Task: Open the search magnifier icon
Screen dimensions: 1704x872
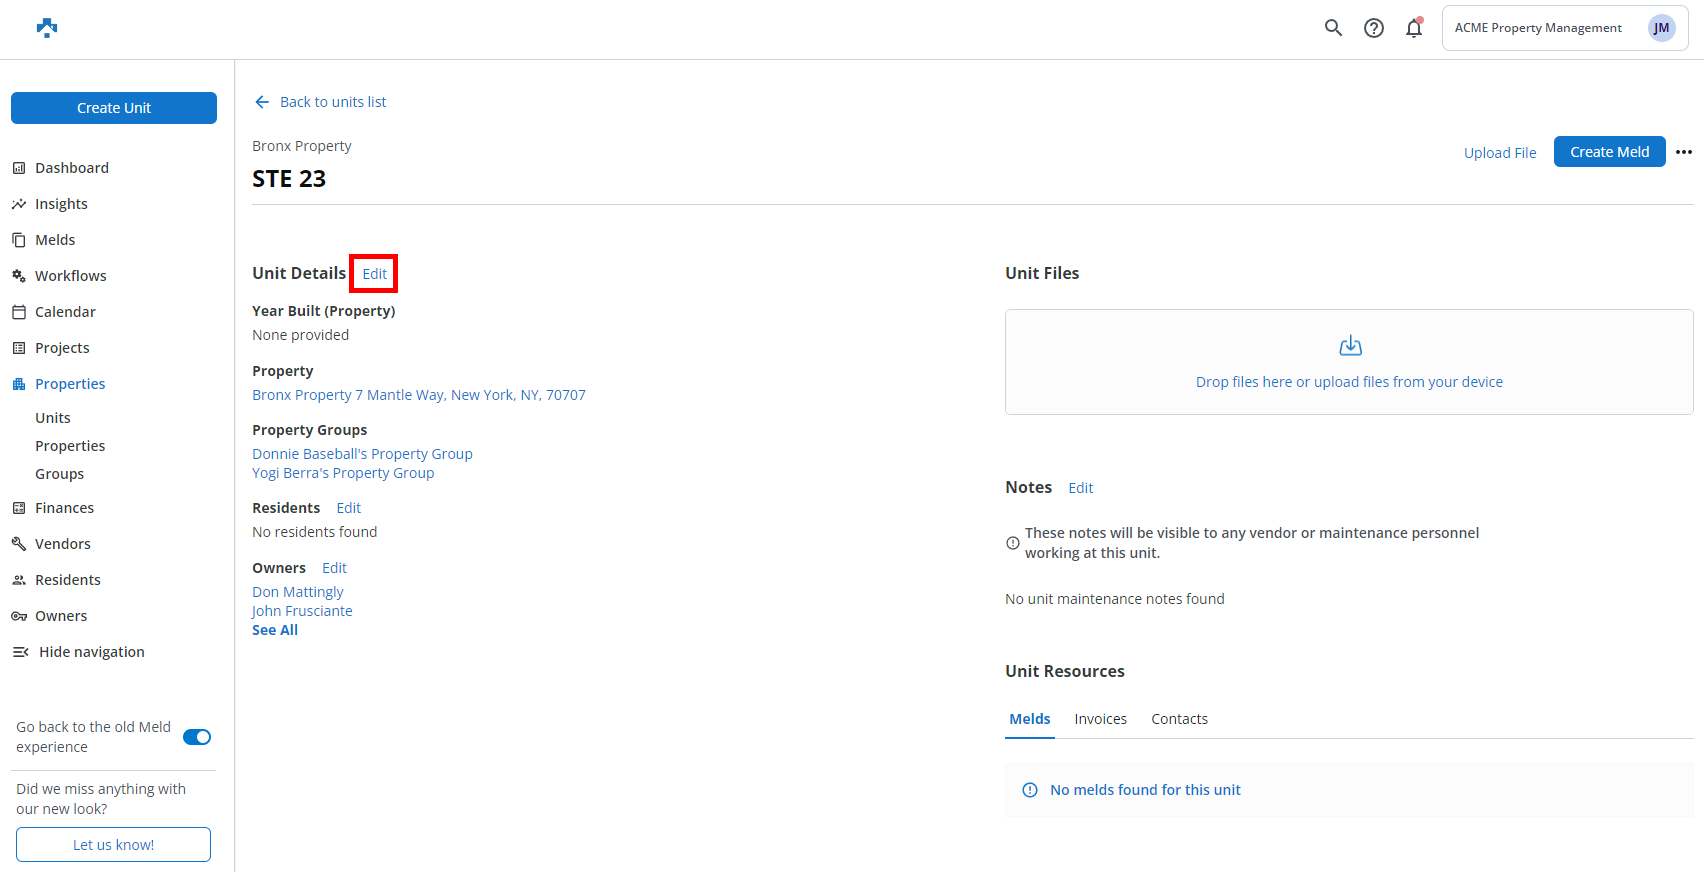Action: click(1333, 28)
